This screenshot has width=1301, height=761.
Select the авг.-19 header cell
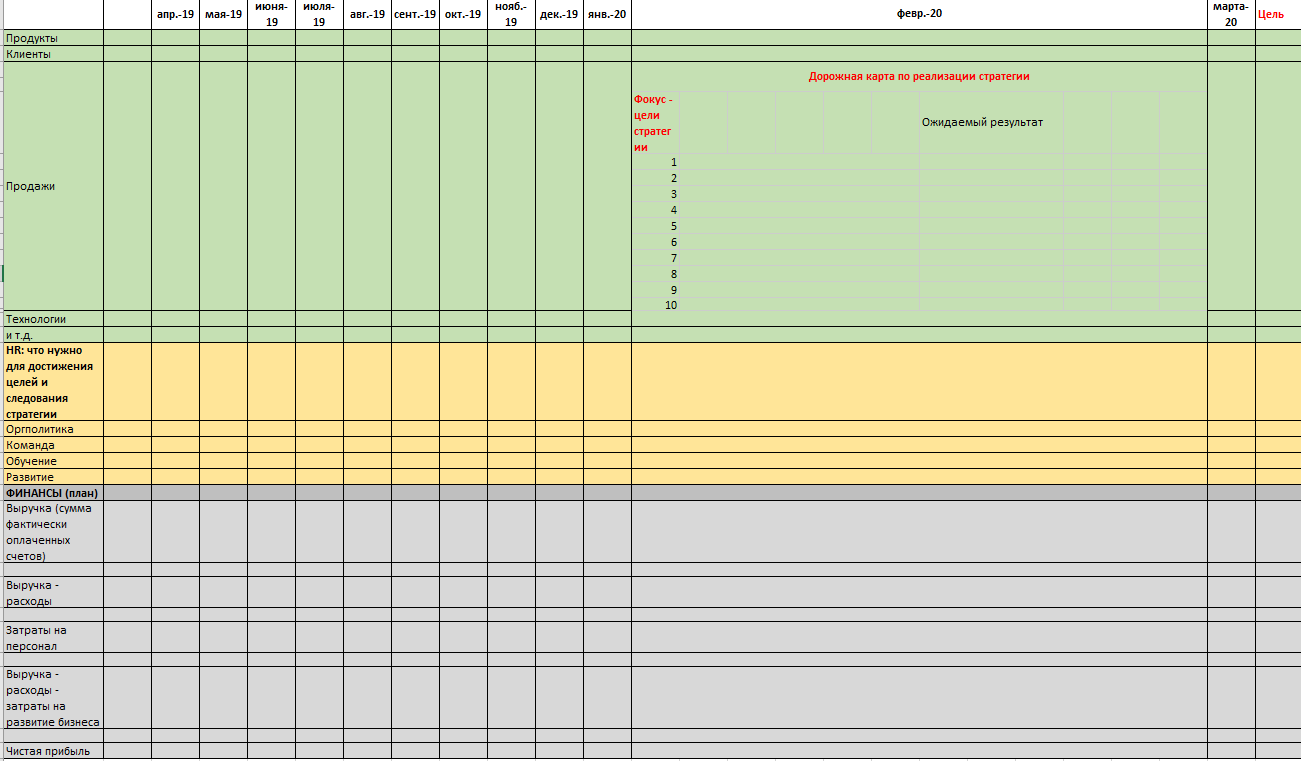pyautogui.click(x=367, y=15)
